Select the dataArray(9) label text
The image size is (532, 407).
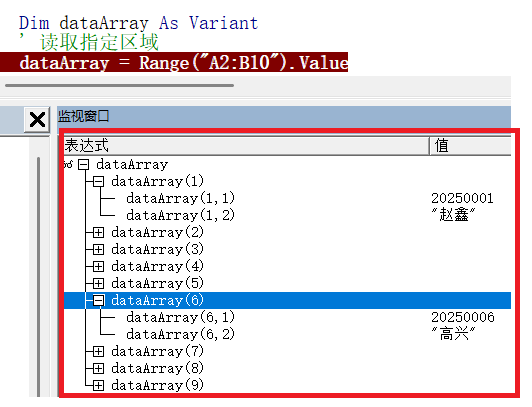[x=157, y=386]
